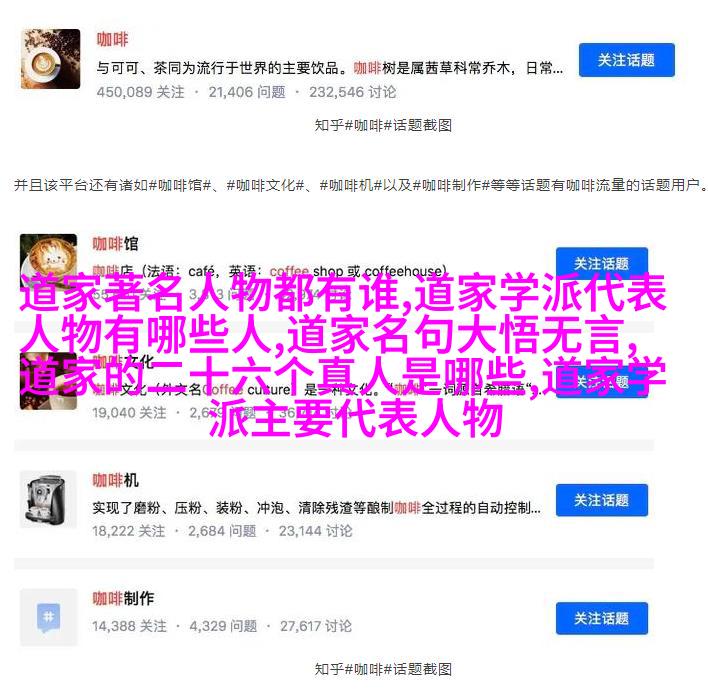The image size is (708, 700).
Task: Follow the 咖啡制作 topic with 关注话题
Action: (601, 618)
